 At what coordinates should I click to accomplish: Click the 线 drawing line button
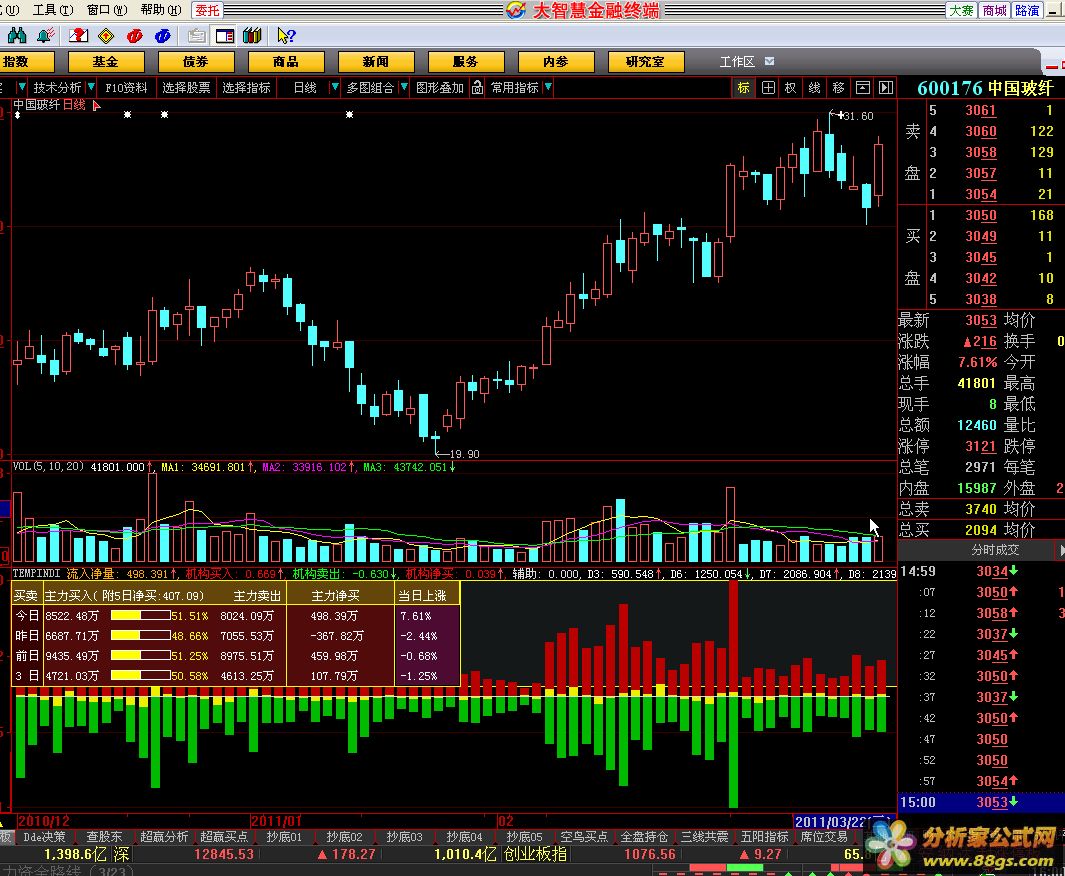(x=814, y=88)
